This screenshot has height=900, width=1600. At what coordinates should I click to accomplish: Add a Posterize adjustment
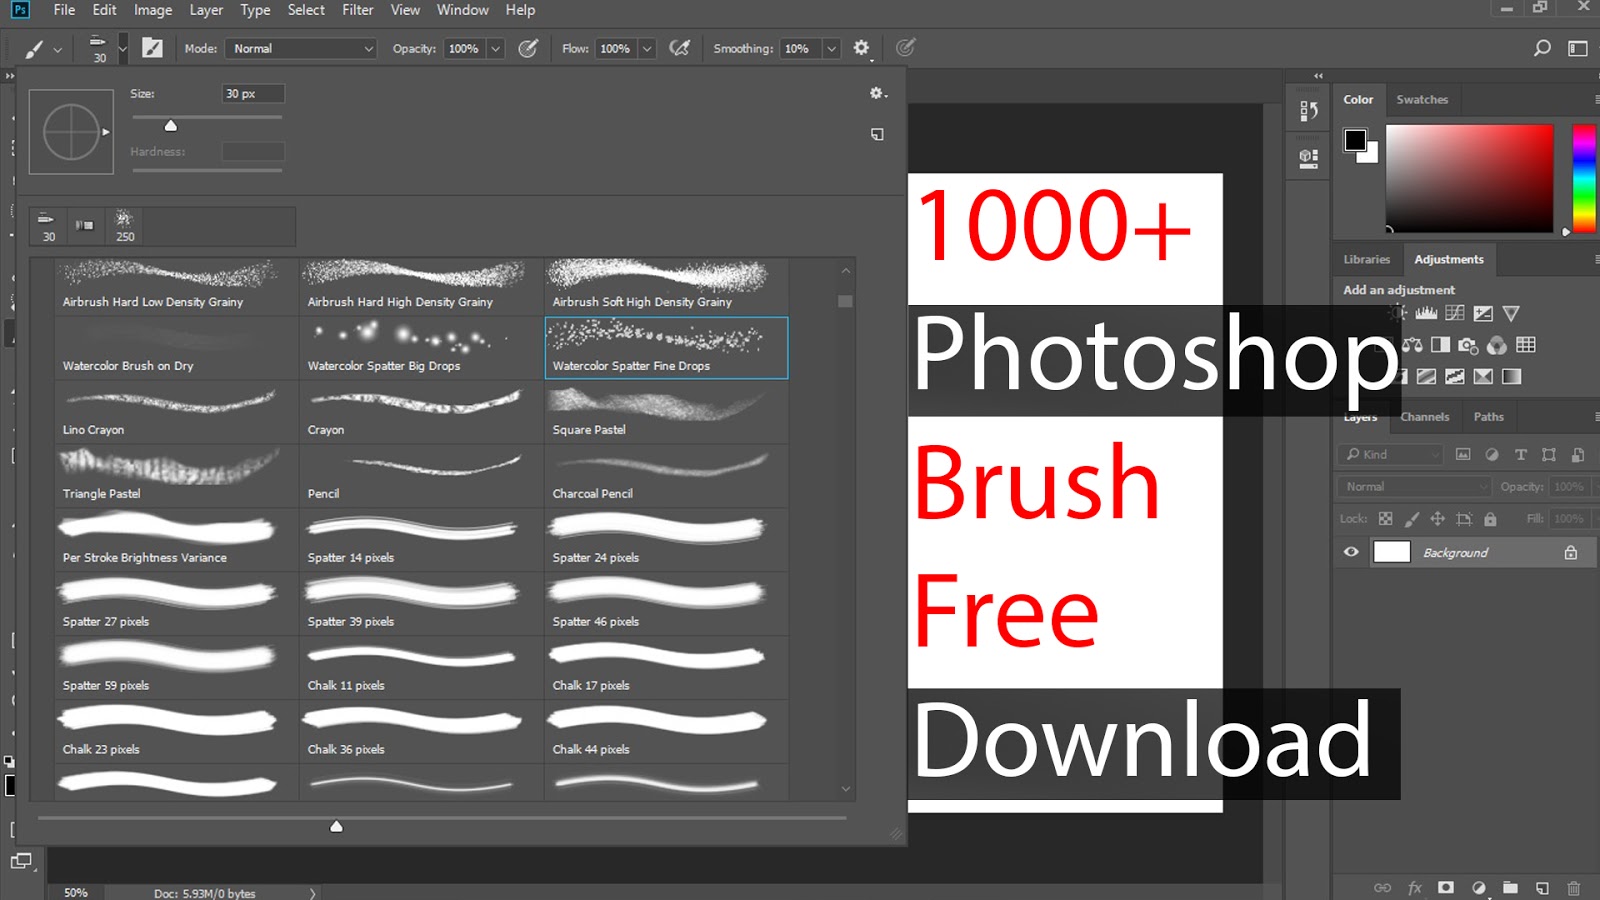tap(1427, 377)
